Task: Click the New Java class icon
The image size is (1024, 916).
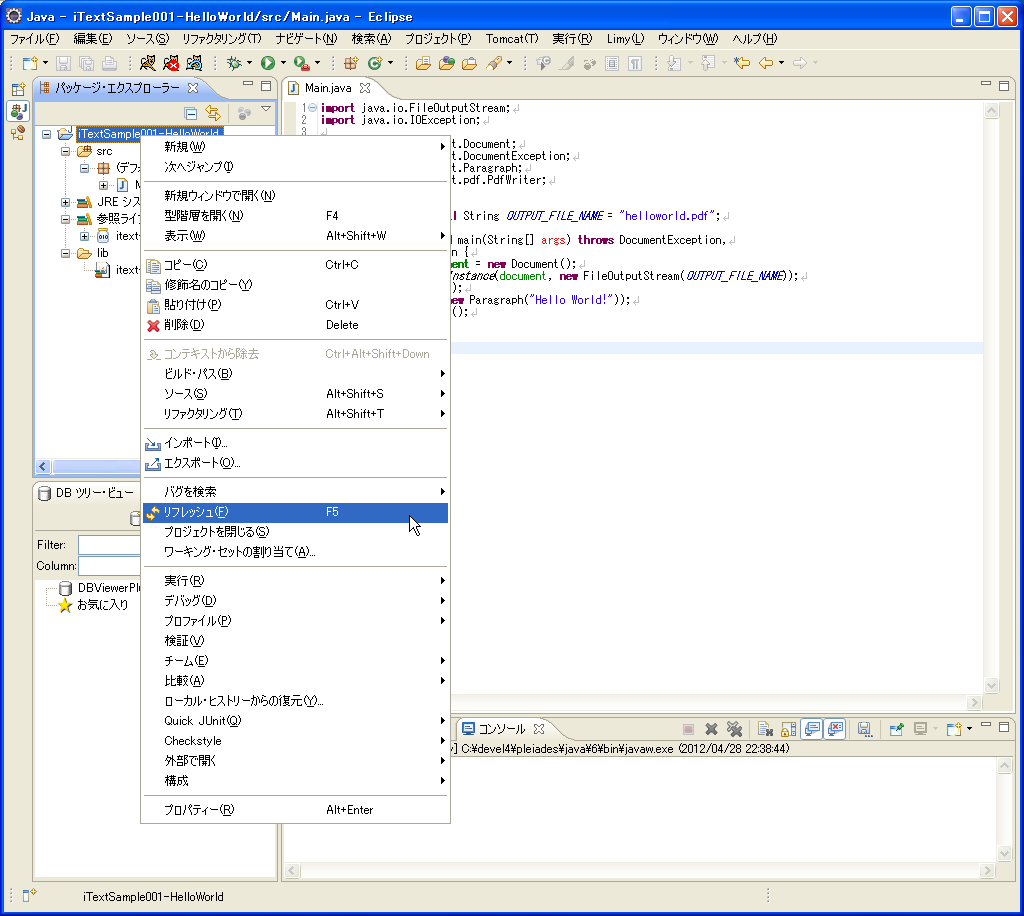Action: click(x=375, y=63)
